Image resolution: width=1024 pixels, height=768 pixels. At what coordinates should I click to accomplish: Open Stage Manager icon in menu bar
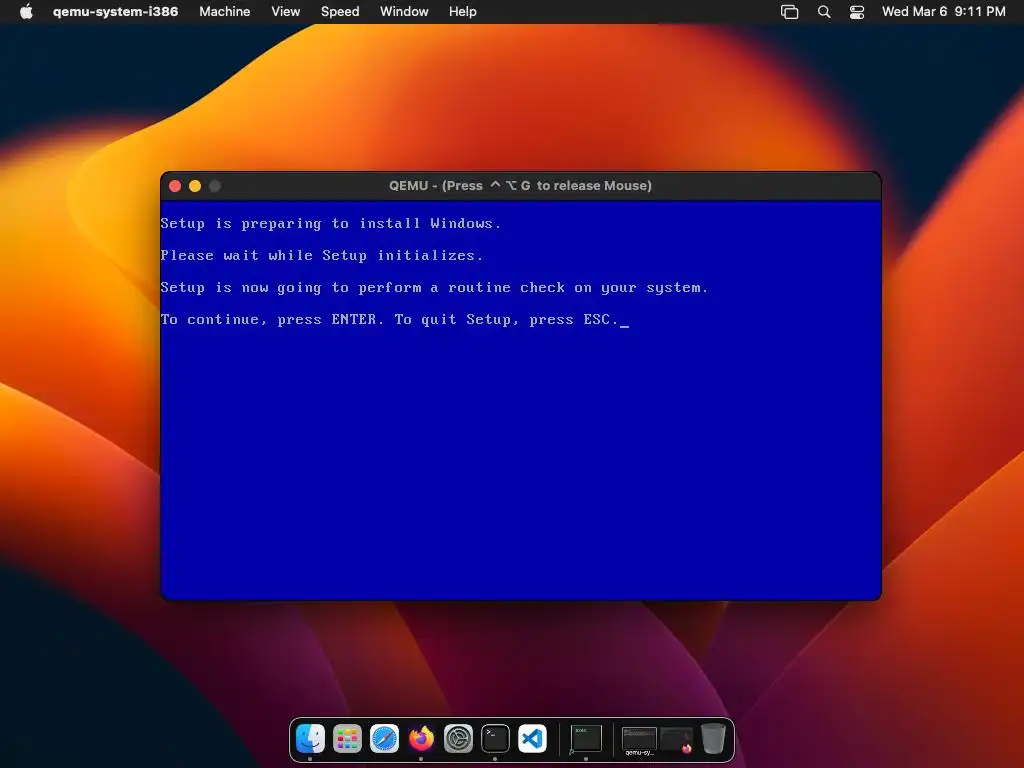[x=790, y=12]
